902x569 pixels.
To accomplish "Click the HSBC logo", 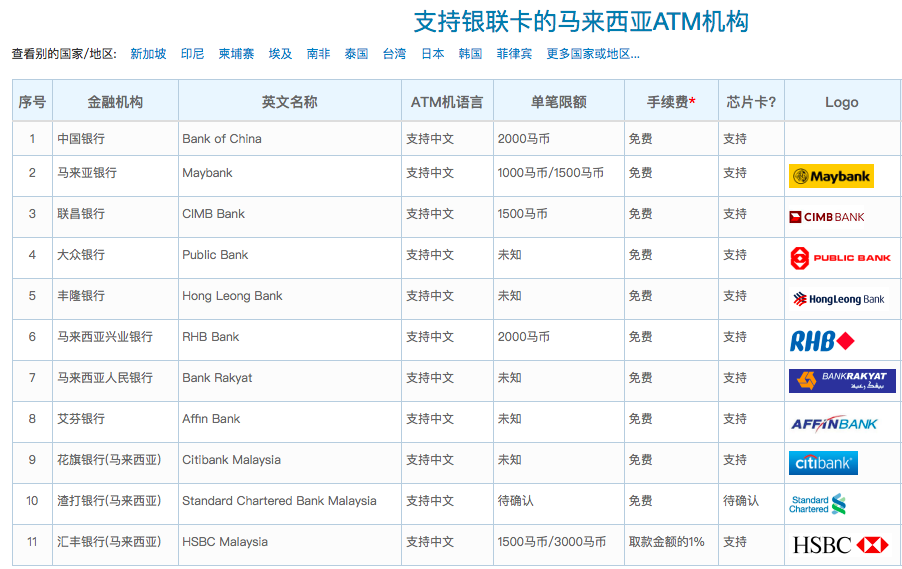I will (x=840, y=545).
